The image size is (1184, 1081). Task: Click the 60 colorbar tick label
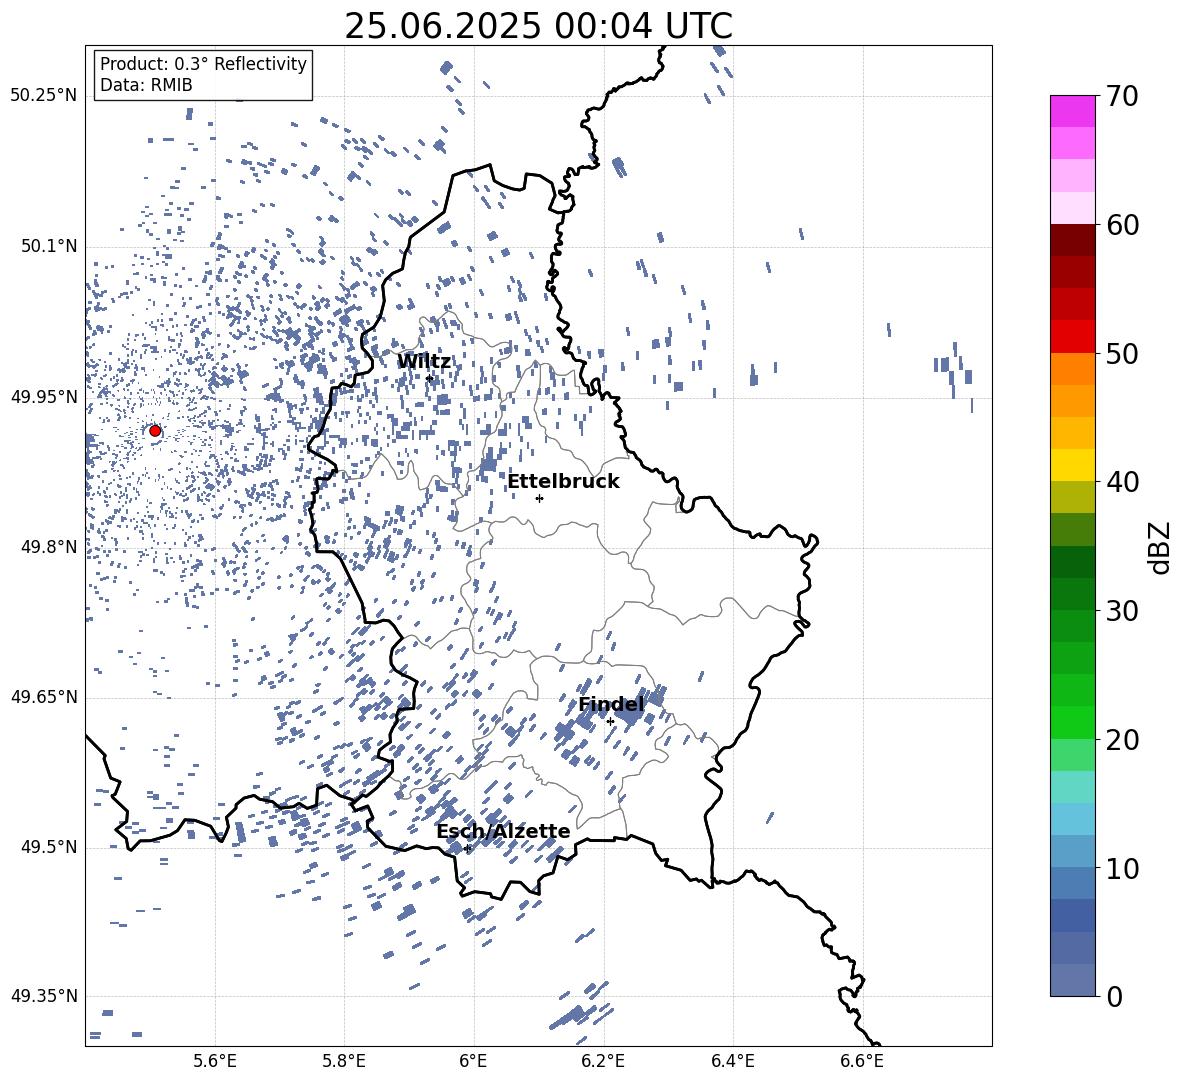pos(1123,225)
